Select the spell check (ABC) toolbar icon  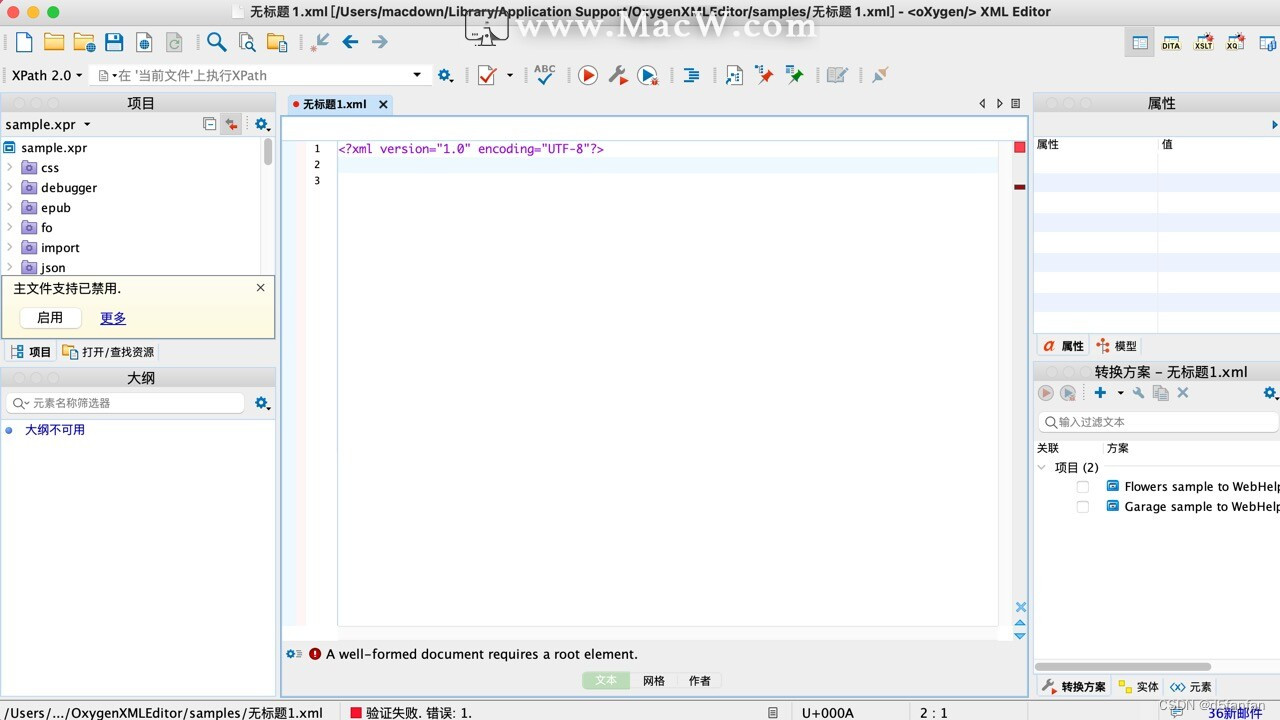click(x=544, y=74)
